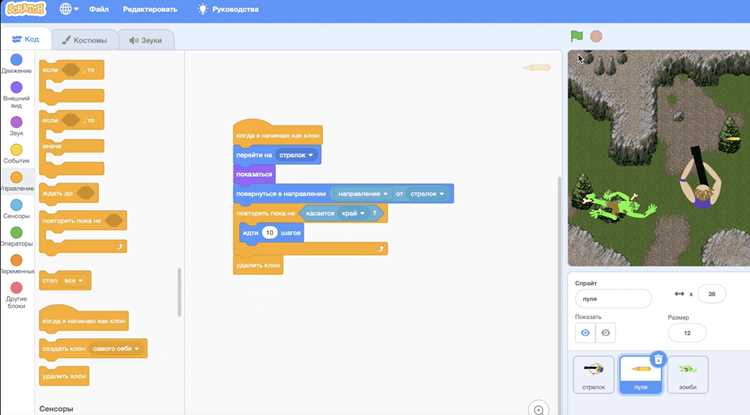Select the Операторы blocks category

coord(16,237)
